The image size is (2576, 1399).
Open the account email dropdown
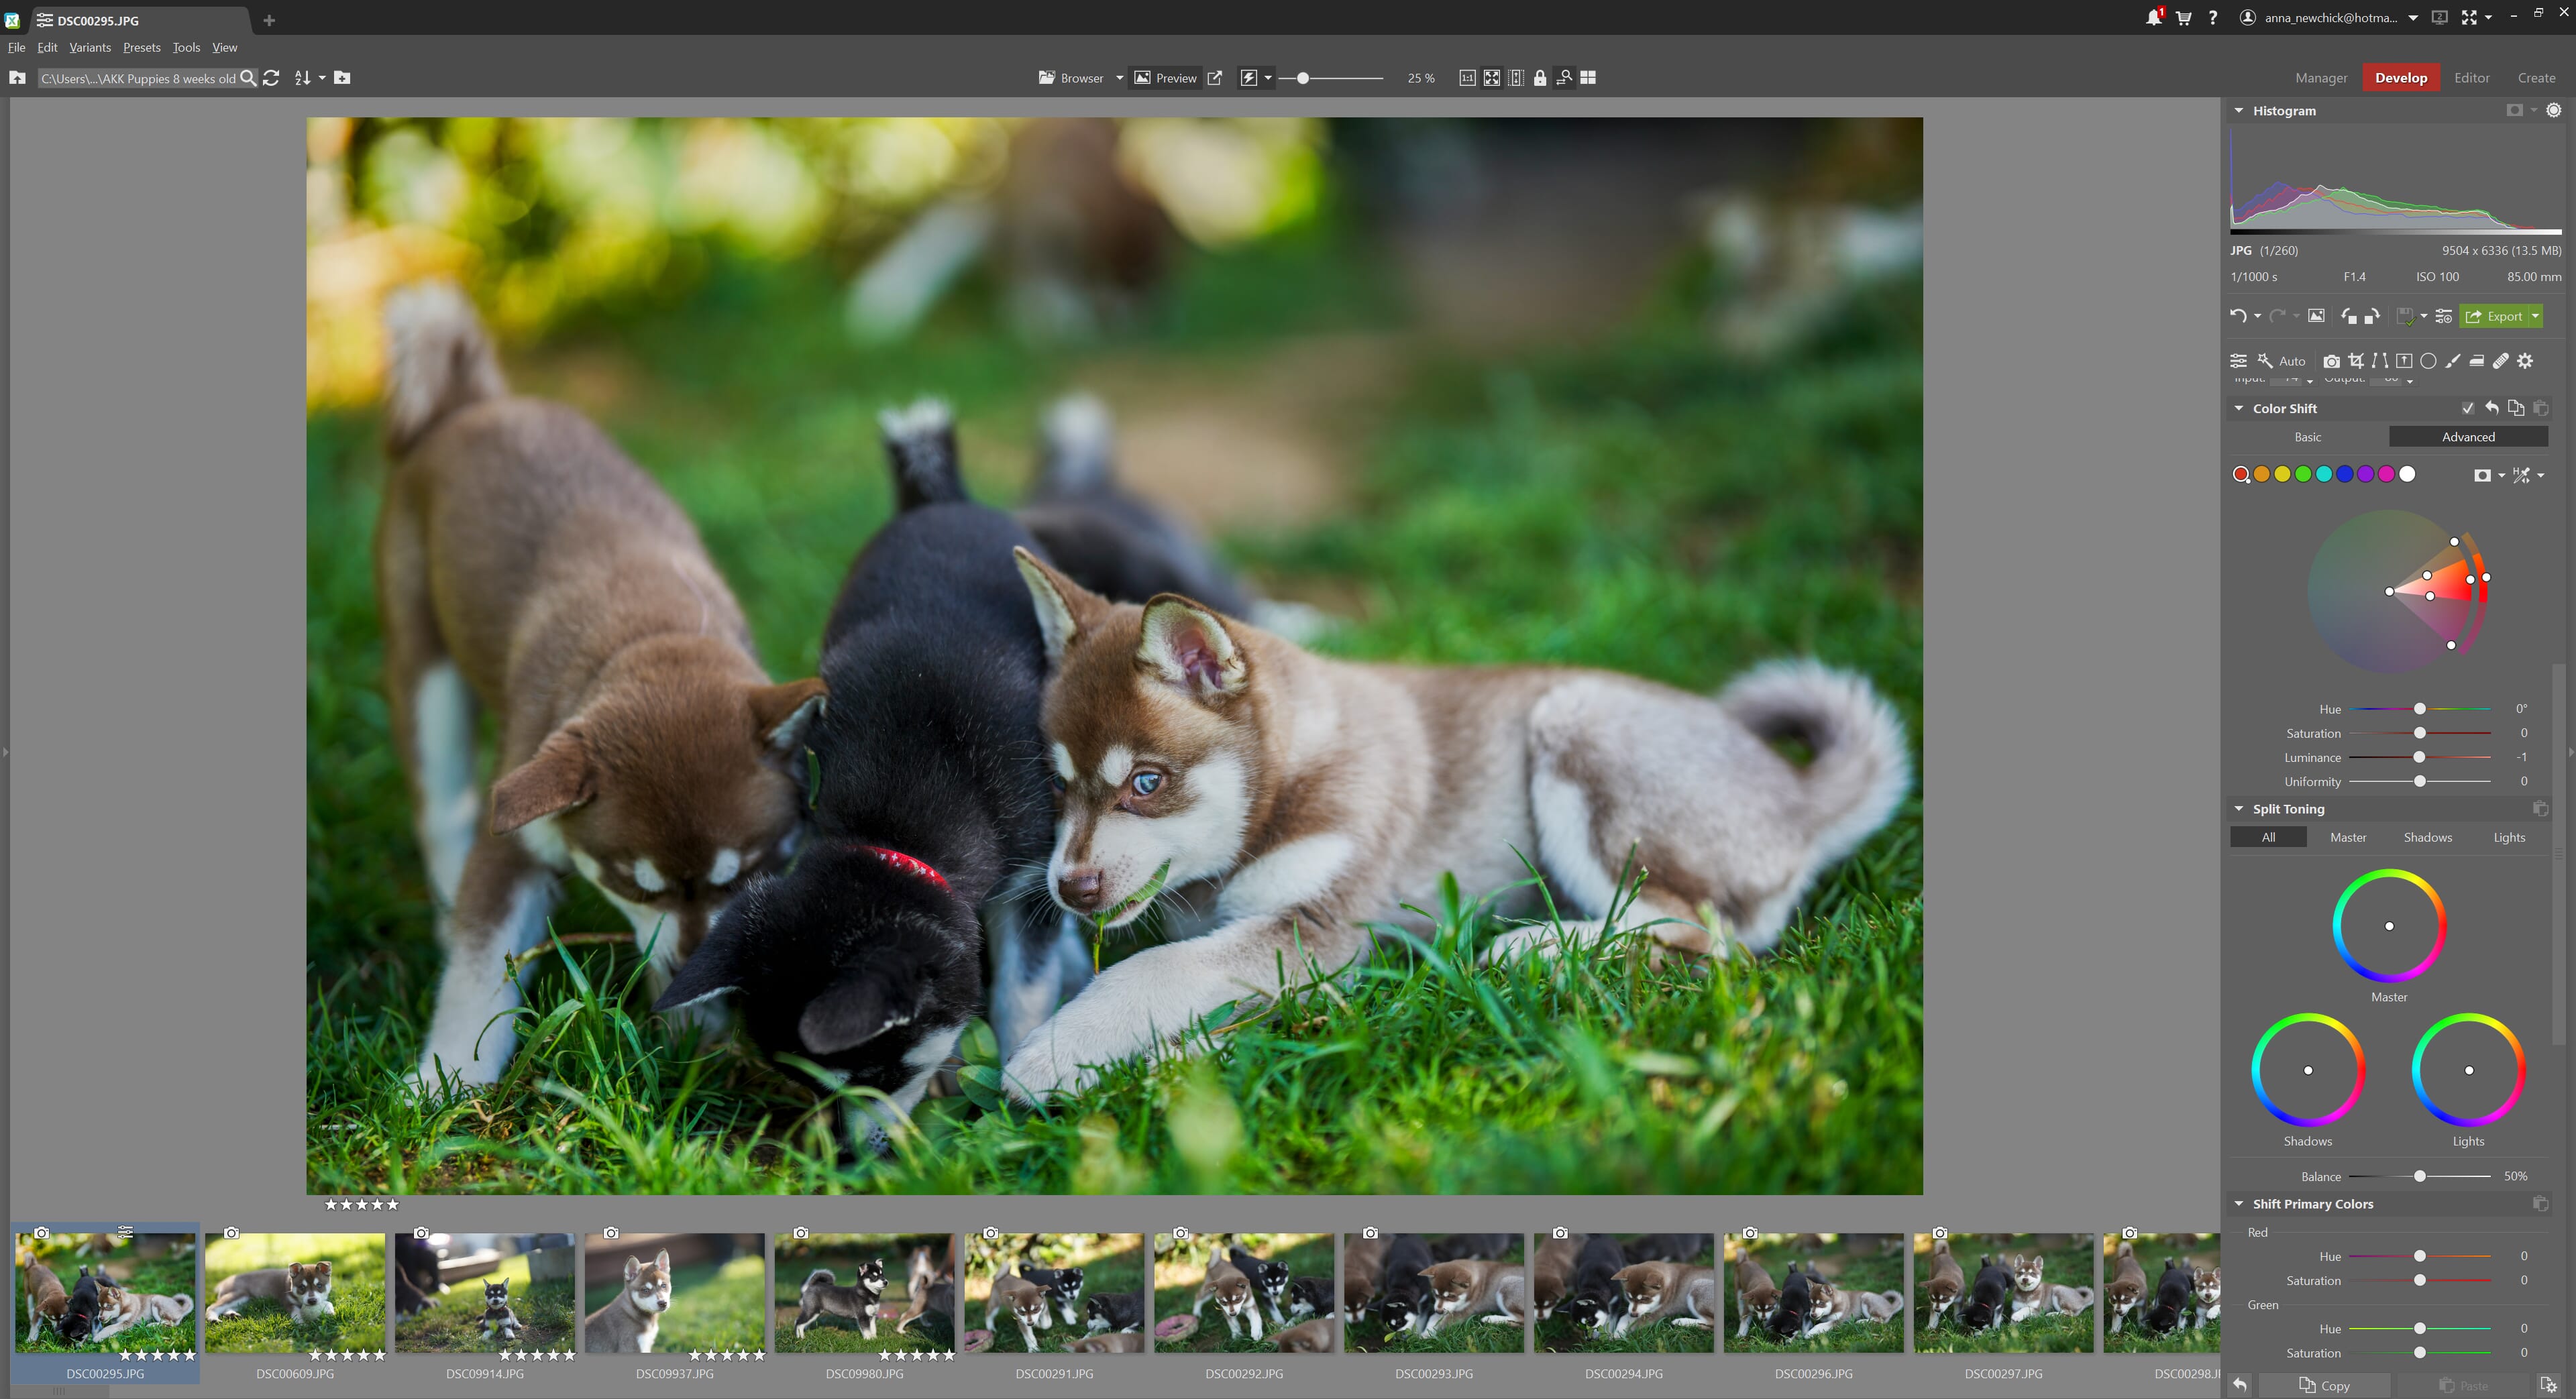point(2412,18)
